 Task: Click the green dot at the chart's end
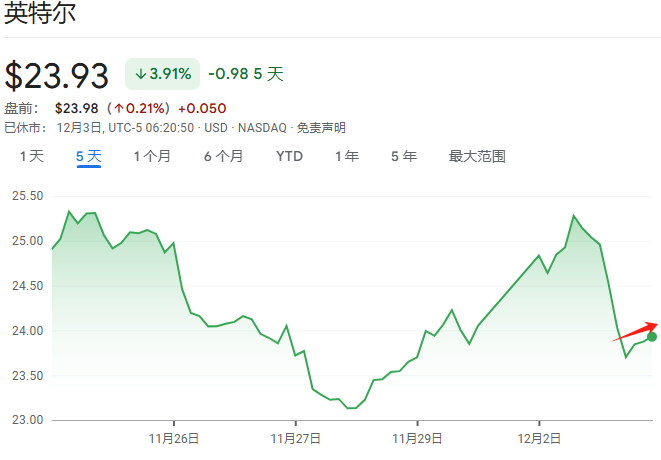[x=652, y=337]
